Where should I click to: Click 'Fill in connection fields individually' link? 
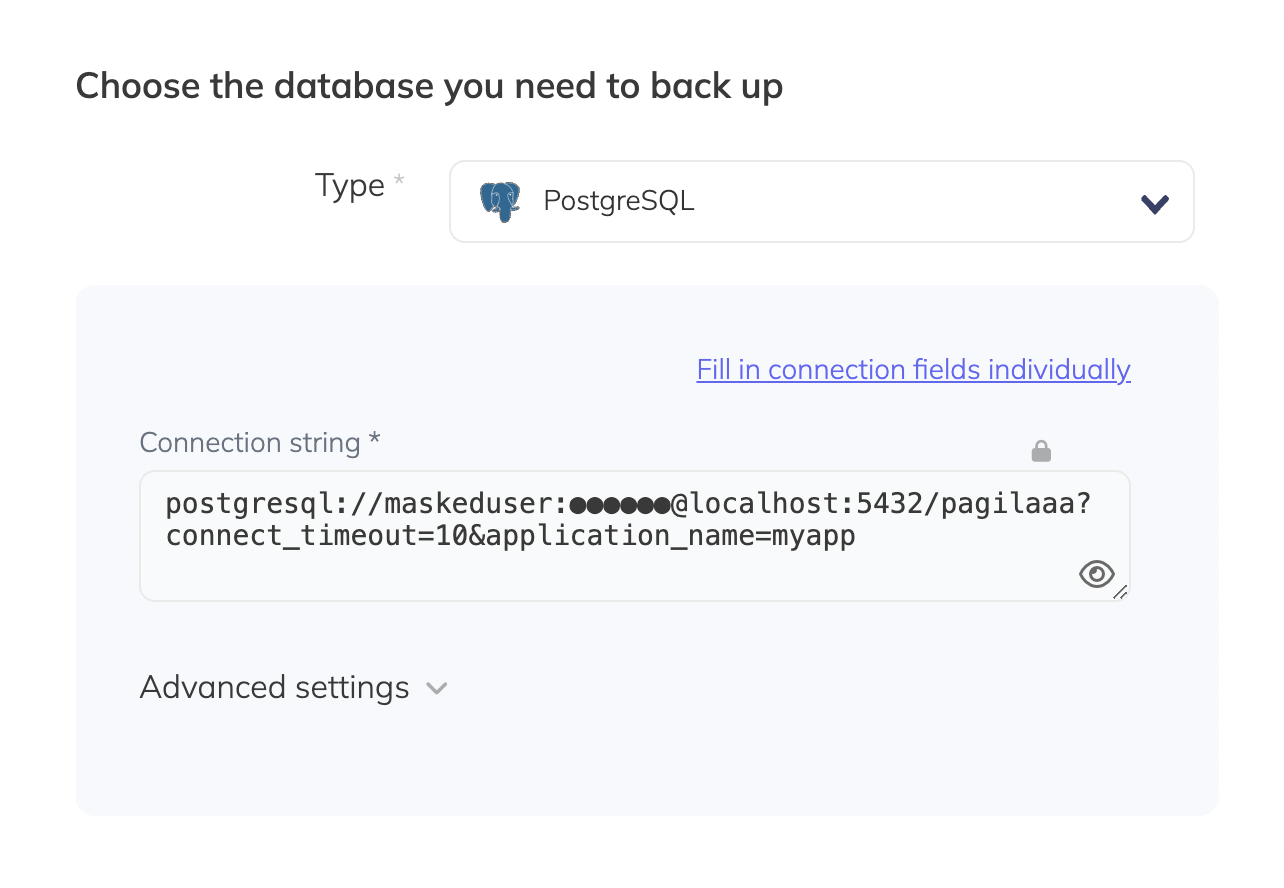(913, 370)
